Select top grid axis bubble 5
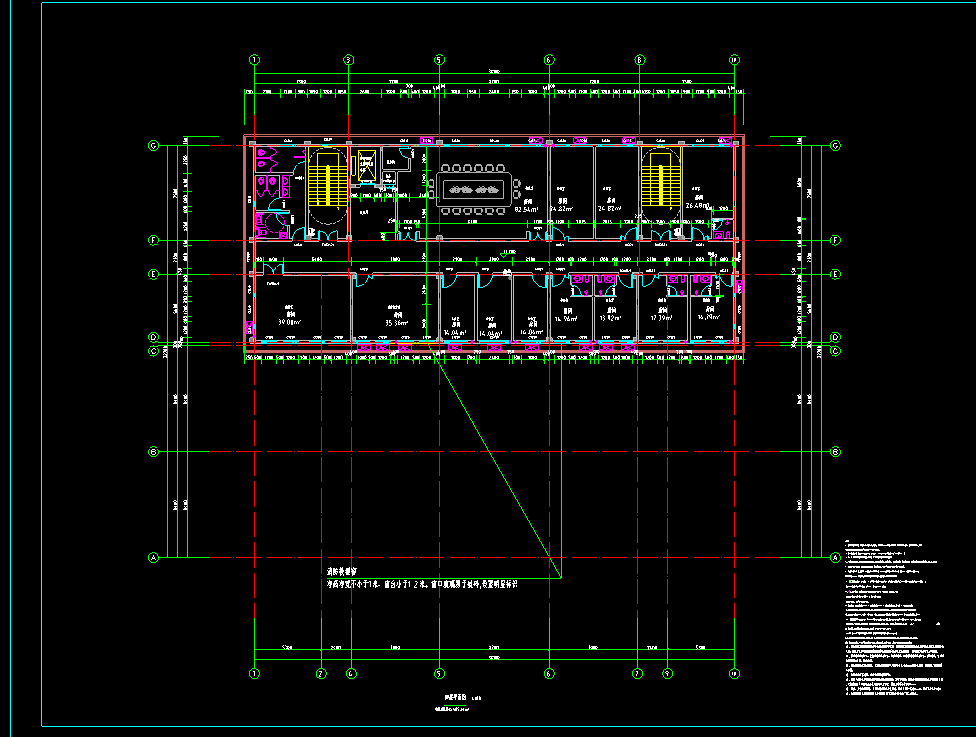976x737 pixels. click(x=439, y=60)
